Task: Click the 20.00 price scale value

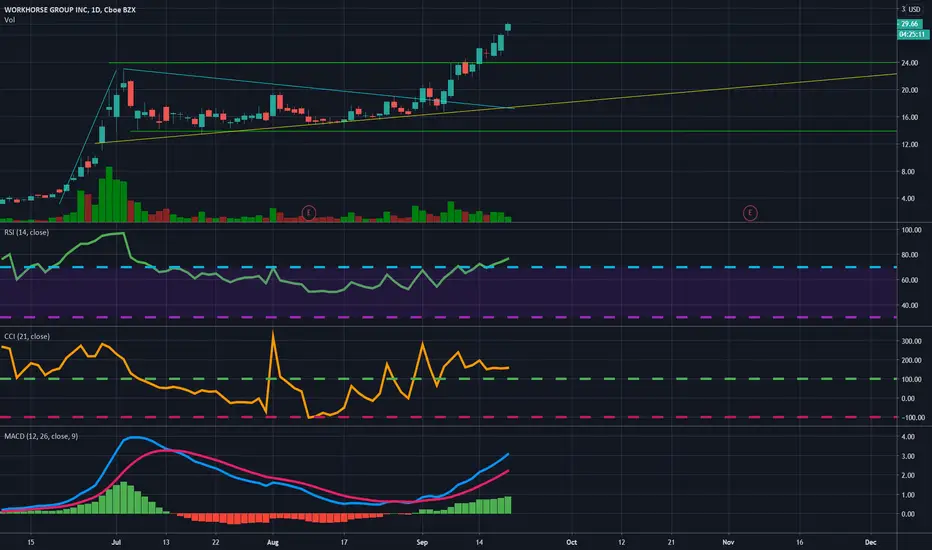Action: 909,90
